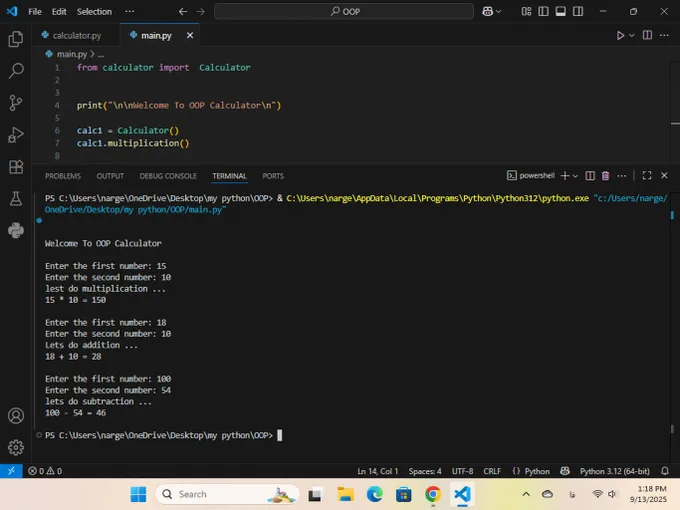Expand the Copilot dropdown in title bar

(500, 12)
